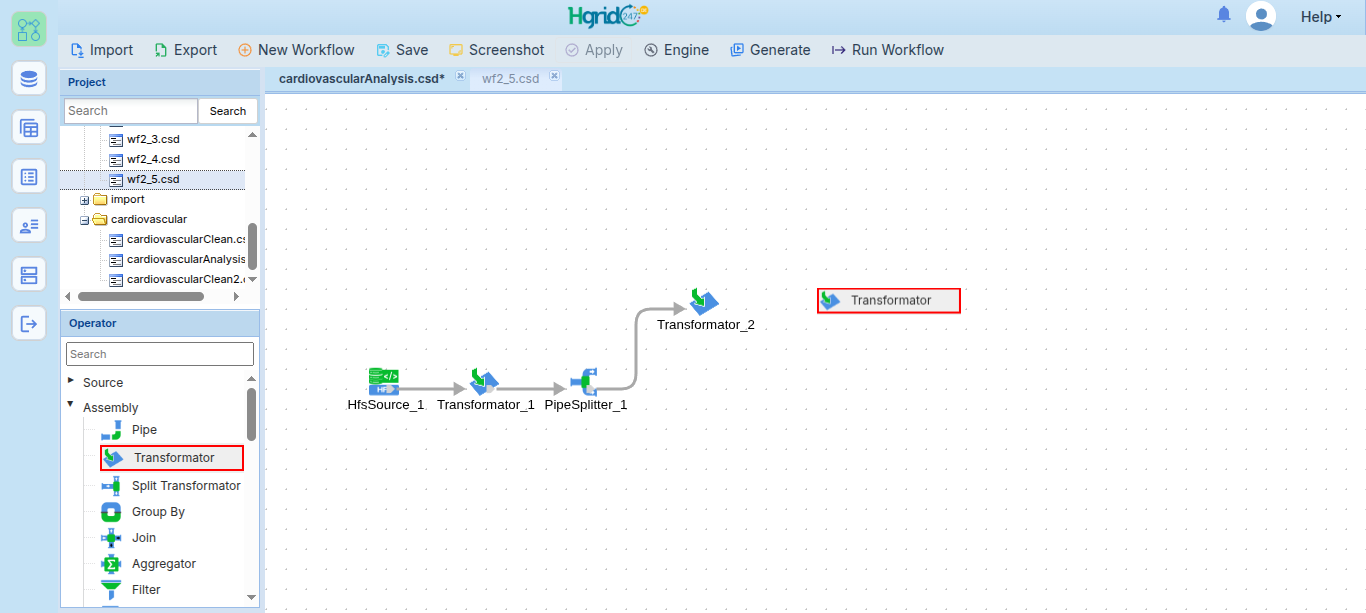The width and height of the screenshot is (1366, 613).
Task: Collapse the cardiovascular folder
Action: tap(85, 220)
